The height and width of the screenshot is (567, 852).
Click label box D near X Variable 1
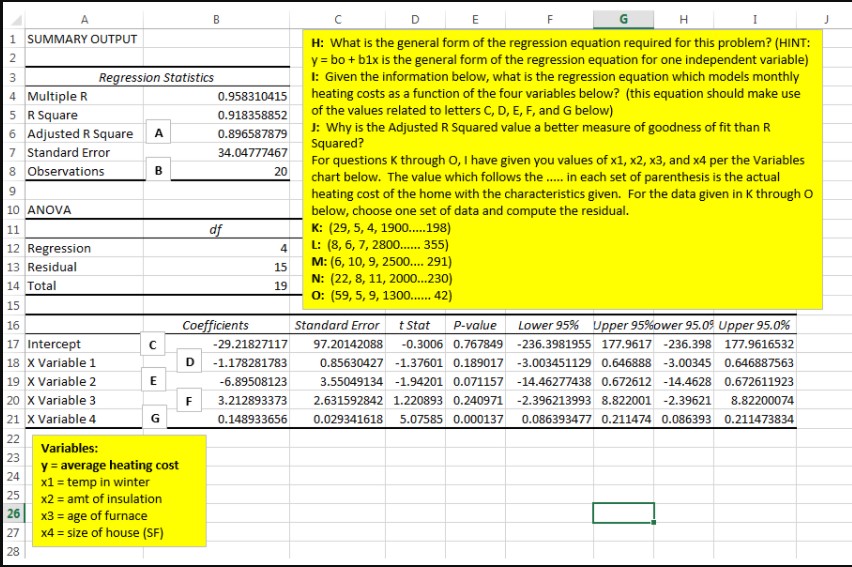point(190,362)
